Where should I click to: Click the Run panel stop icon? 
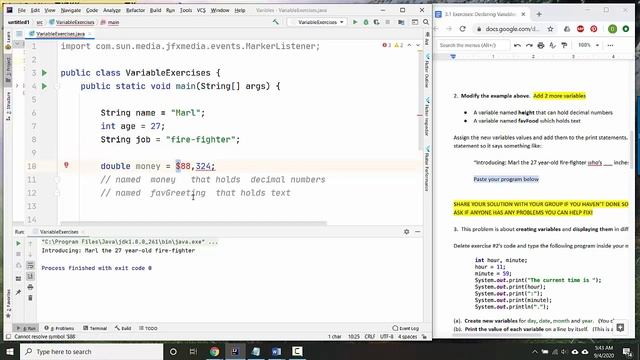click(18, 254)
